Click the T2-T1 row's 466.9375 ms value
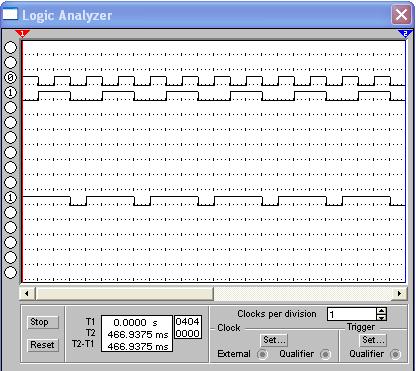 pos(138,346)
